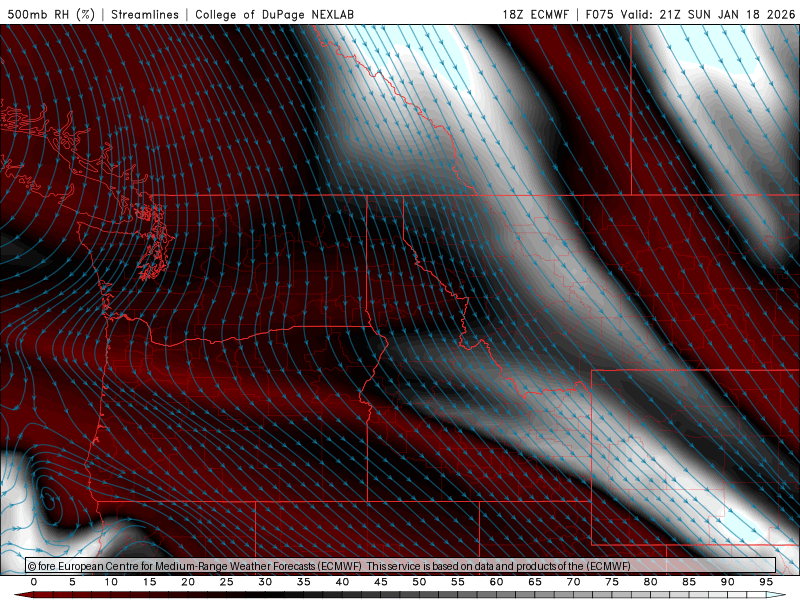The width and height of the screenshot is (800, 600).
Task: Click the '90' value on the color scale
Action: click(x=728, y=582)
